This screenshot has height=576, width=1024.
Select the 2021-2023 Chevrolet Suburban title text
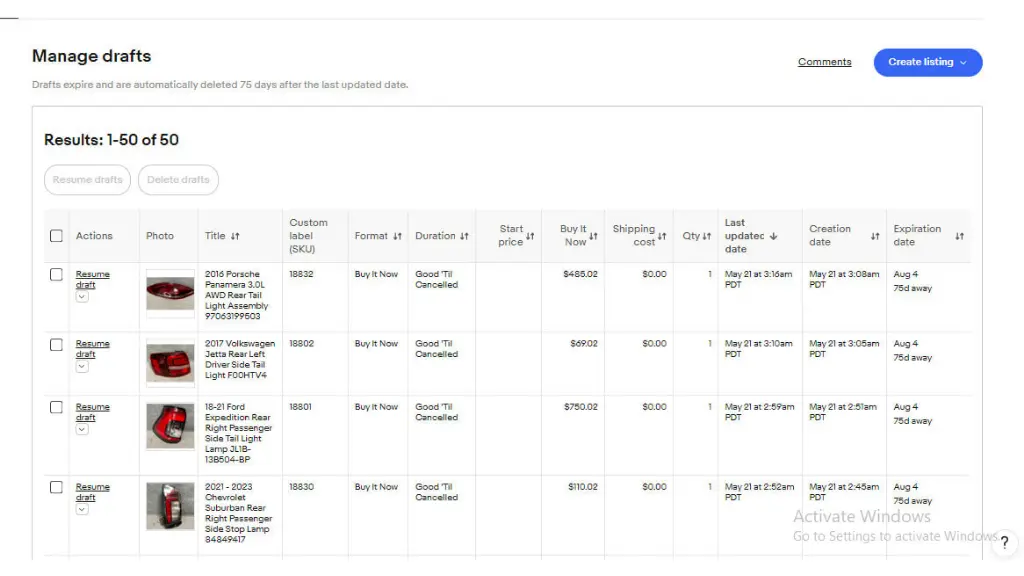click(x=238, y=513)
